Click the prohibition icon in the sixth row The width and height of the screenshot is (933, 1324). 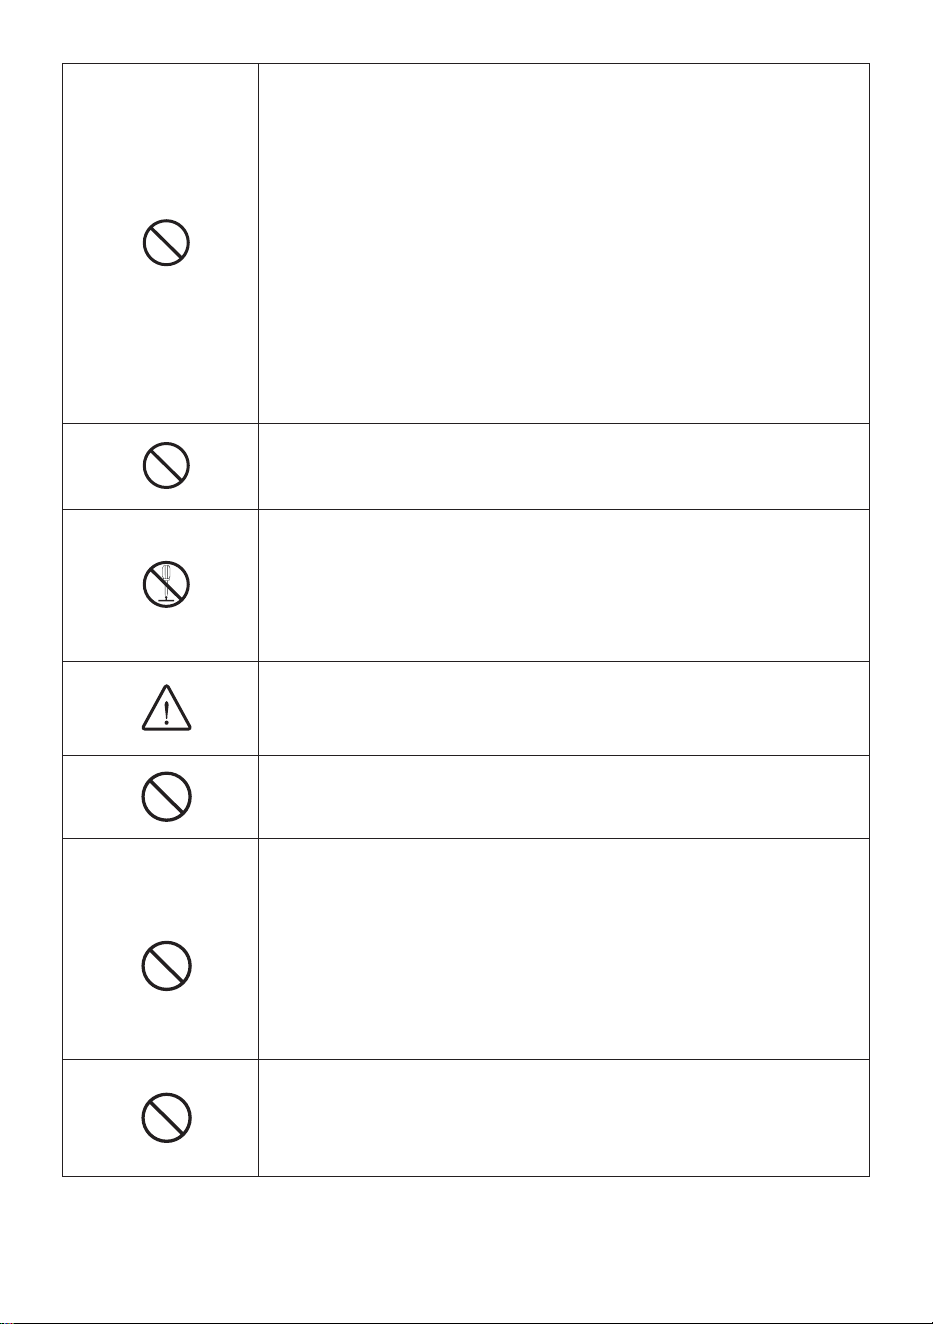(166, 966)
